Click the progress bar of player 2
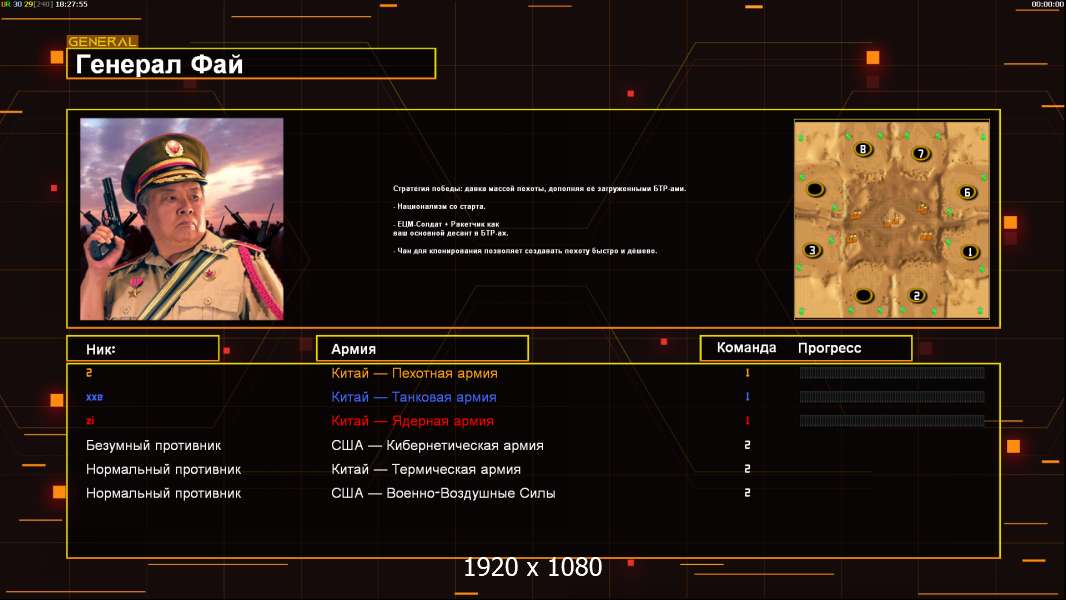Image resolution: width=1066 pixels, height=600 pixels. tap(892, 372)
